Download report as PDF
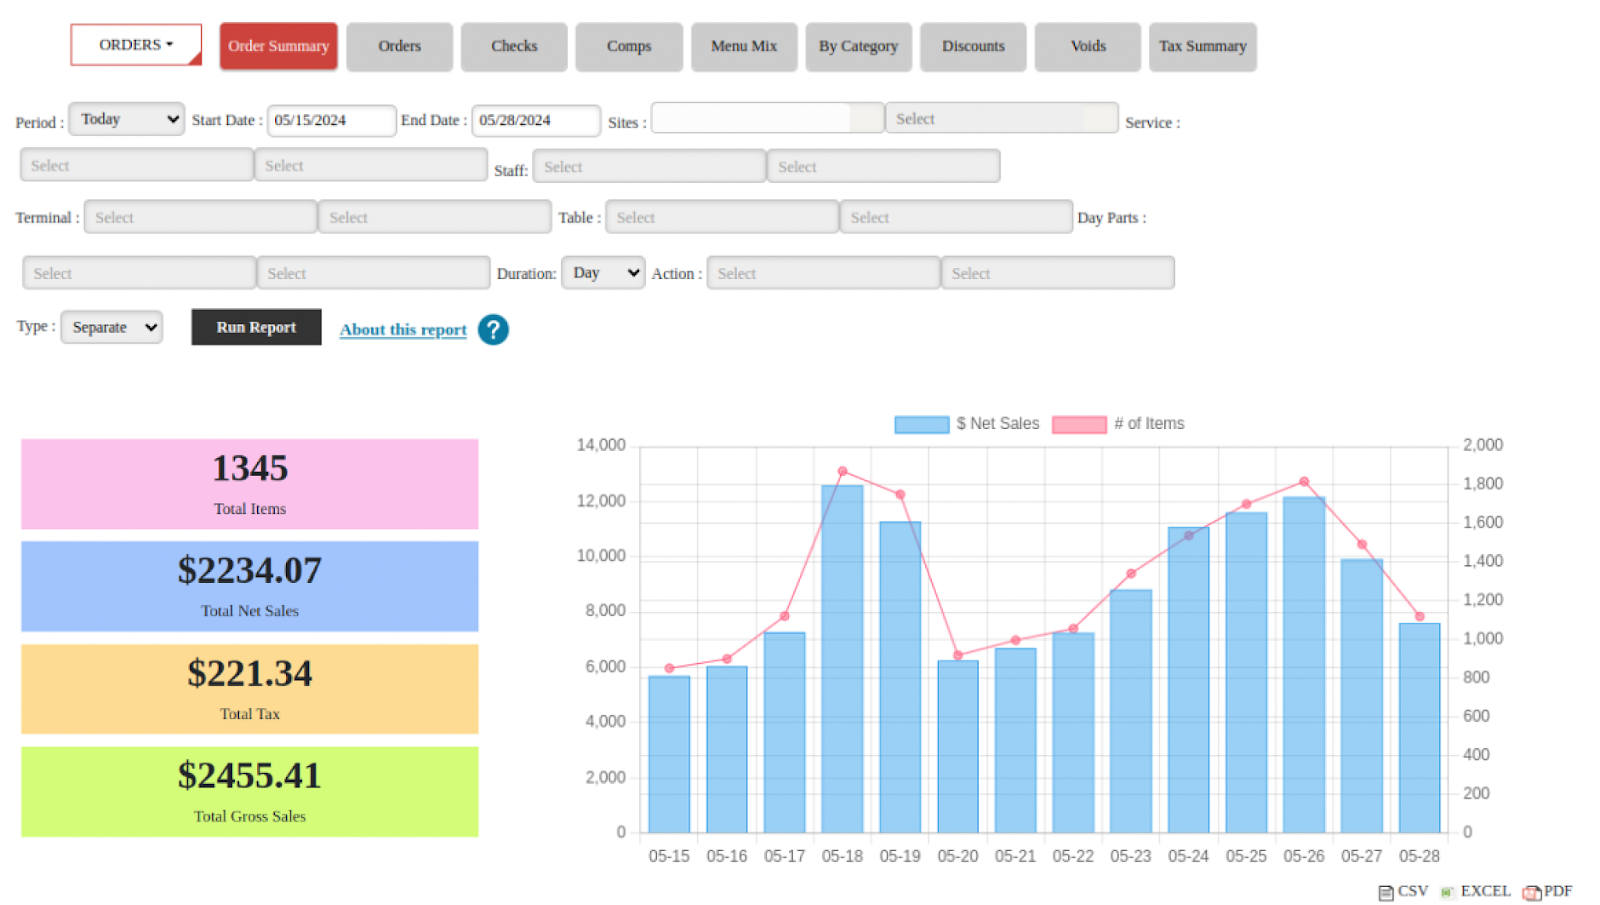This screenshot has height=905, width=1600. (1548, 892)
